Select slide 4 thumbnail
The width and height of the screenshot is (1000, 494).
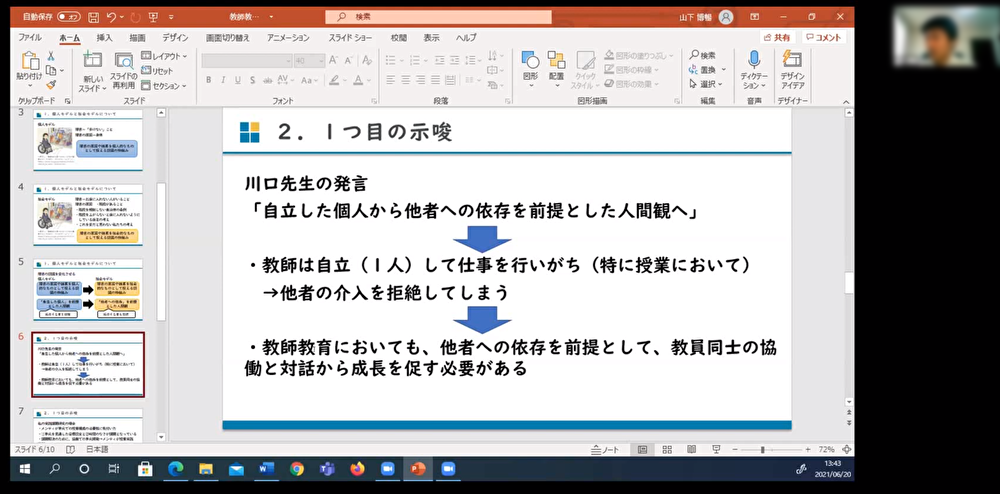(x=88, y=214)
